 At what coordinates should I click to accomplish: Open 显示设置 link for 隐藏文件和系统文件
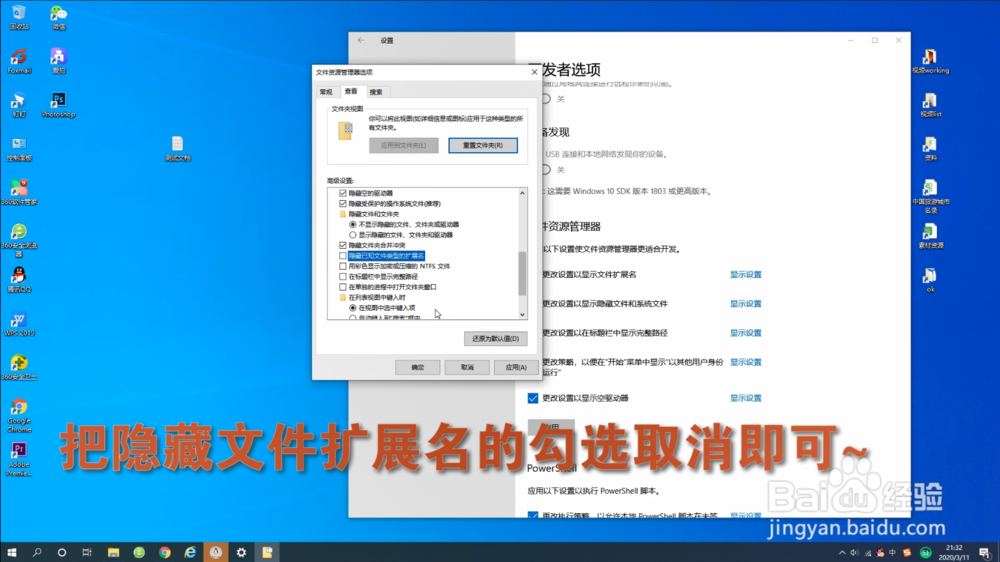coord(746,304)
